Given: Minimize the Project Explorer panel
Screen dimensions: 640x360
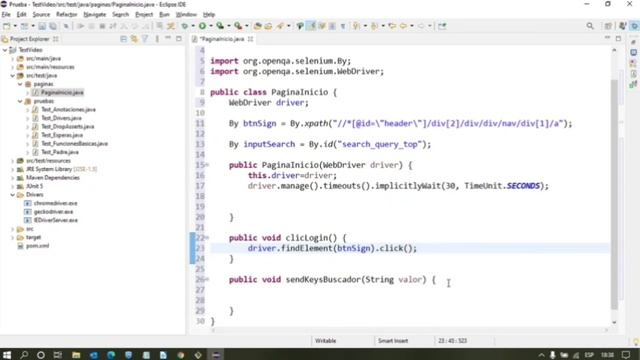Looking at the screenshot, I should click(x=168, y=38).
